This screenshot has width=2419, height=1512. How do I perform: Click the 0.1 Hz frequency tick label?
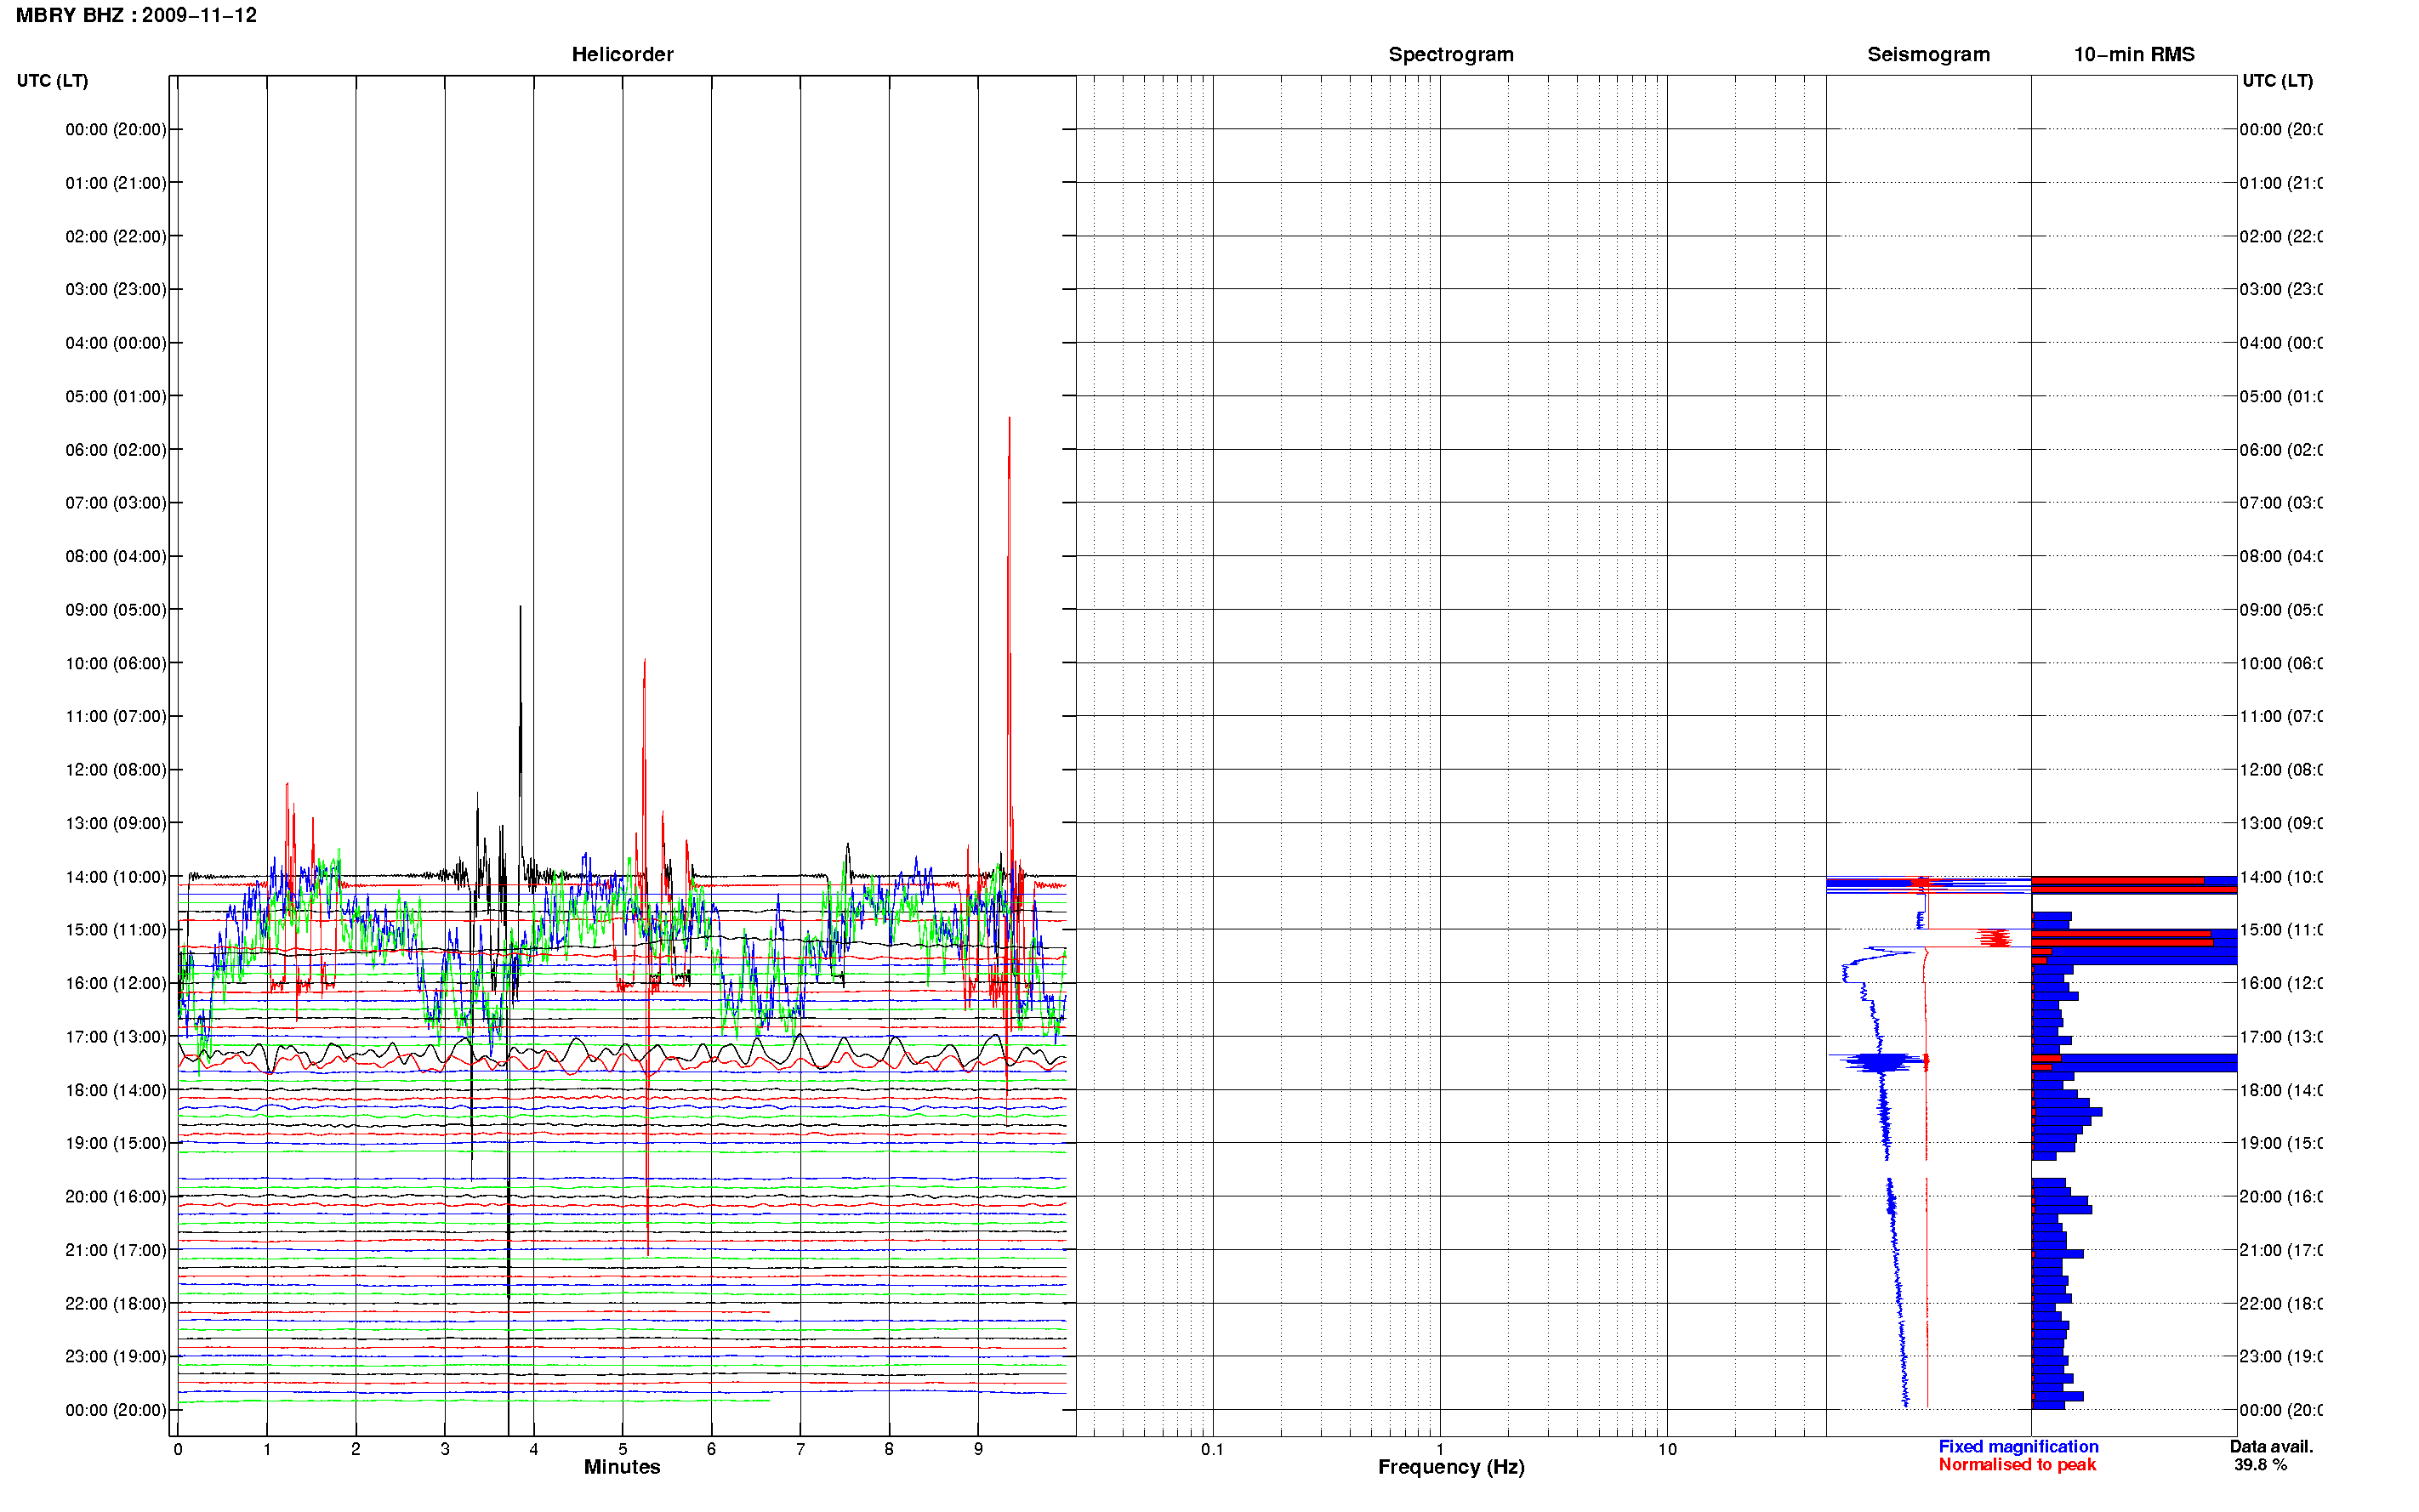1212,1449
